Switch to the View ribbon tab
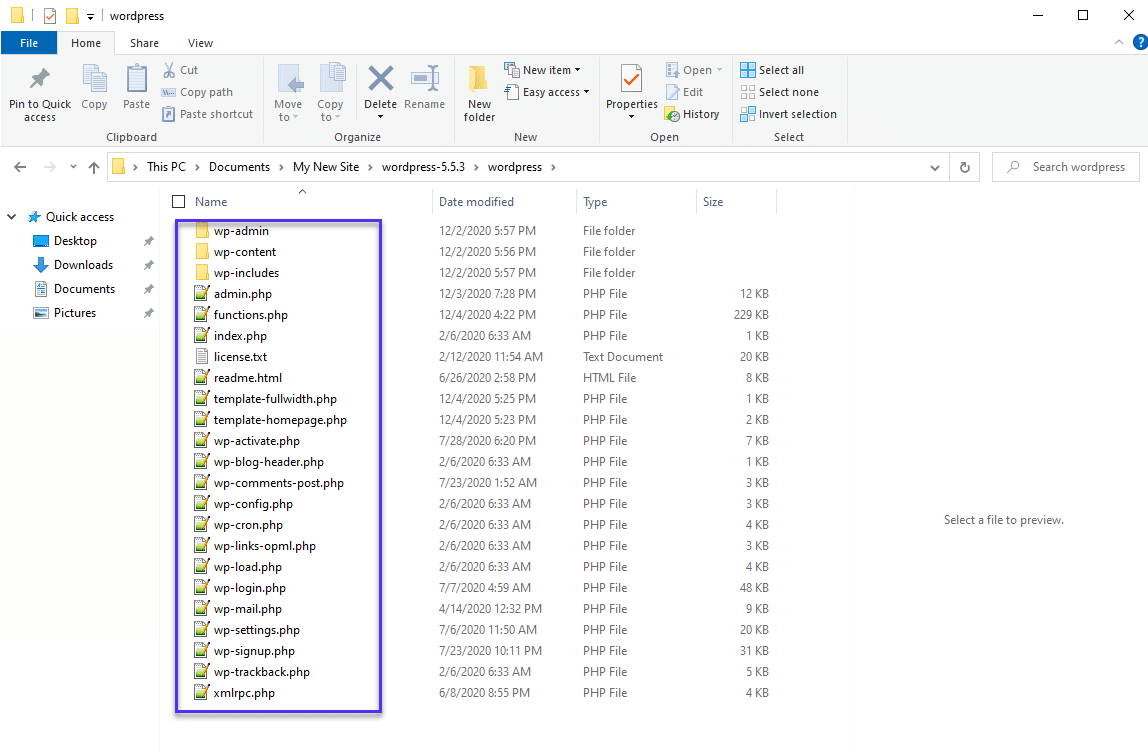 click(200, 43)
